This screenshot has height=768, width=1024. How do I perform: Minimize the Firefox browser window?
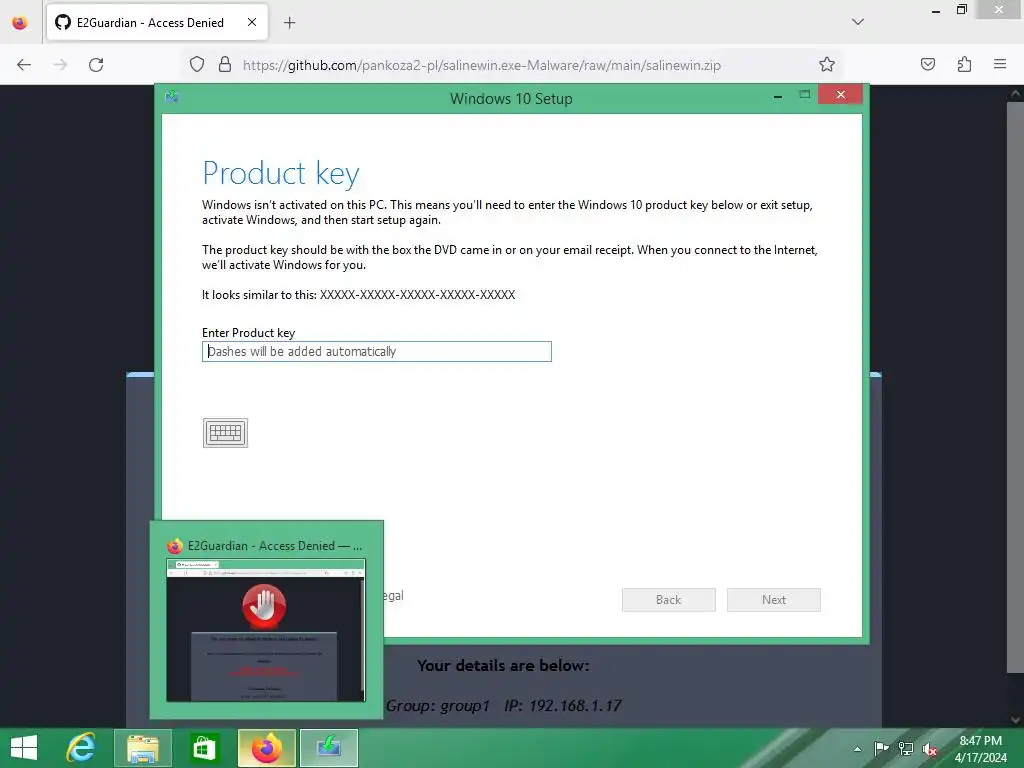pos(936,11)
